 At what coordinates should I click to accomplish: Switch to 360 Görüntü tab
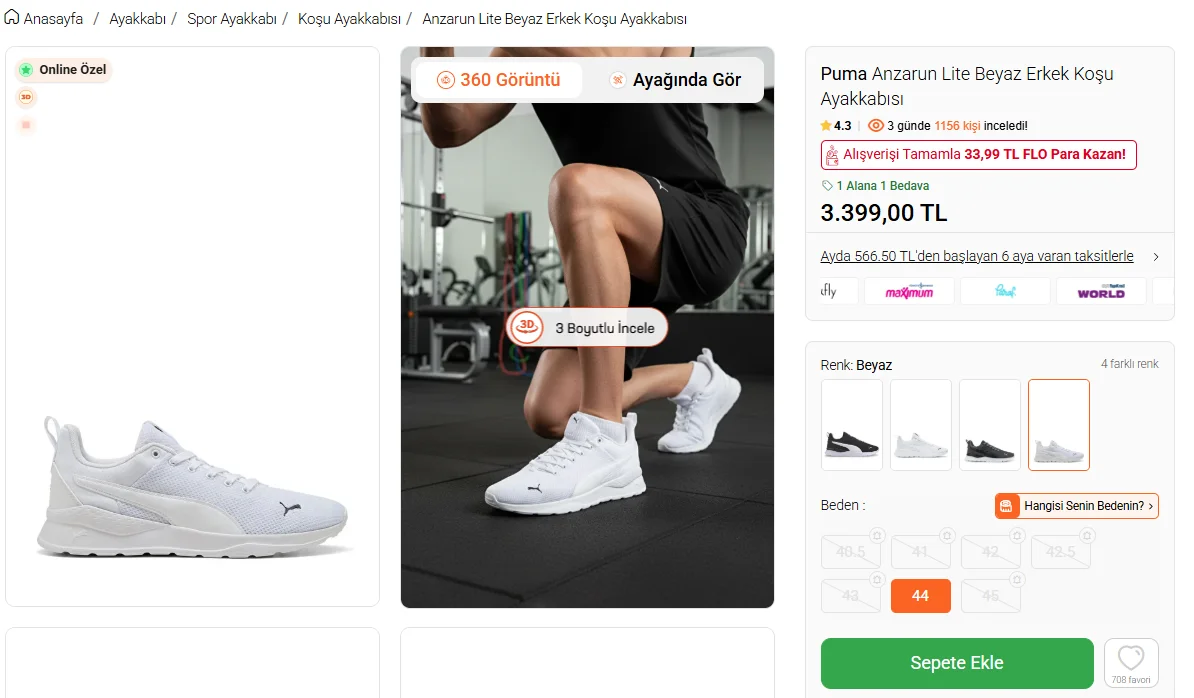[498, 80]
